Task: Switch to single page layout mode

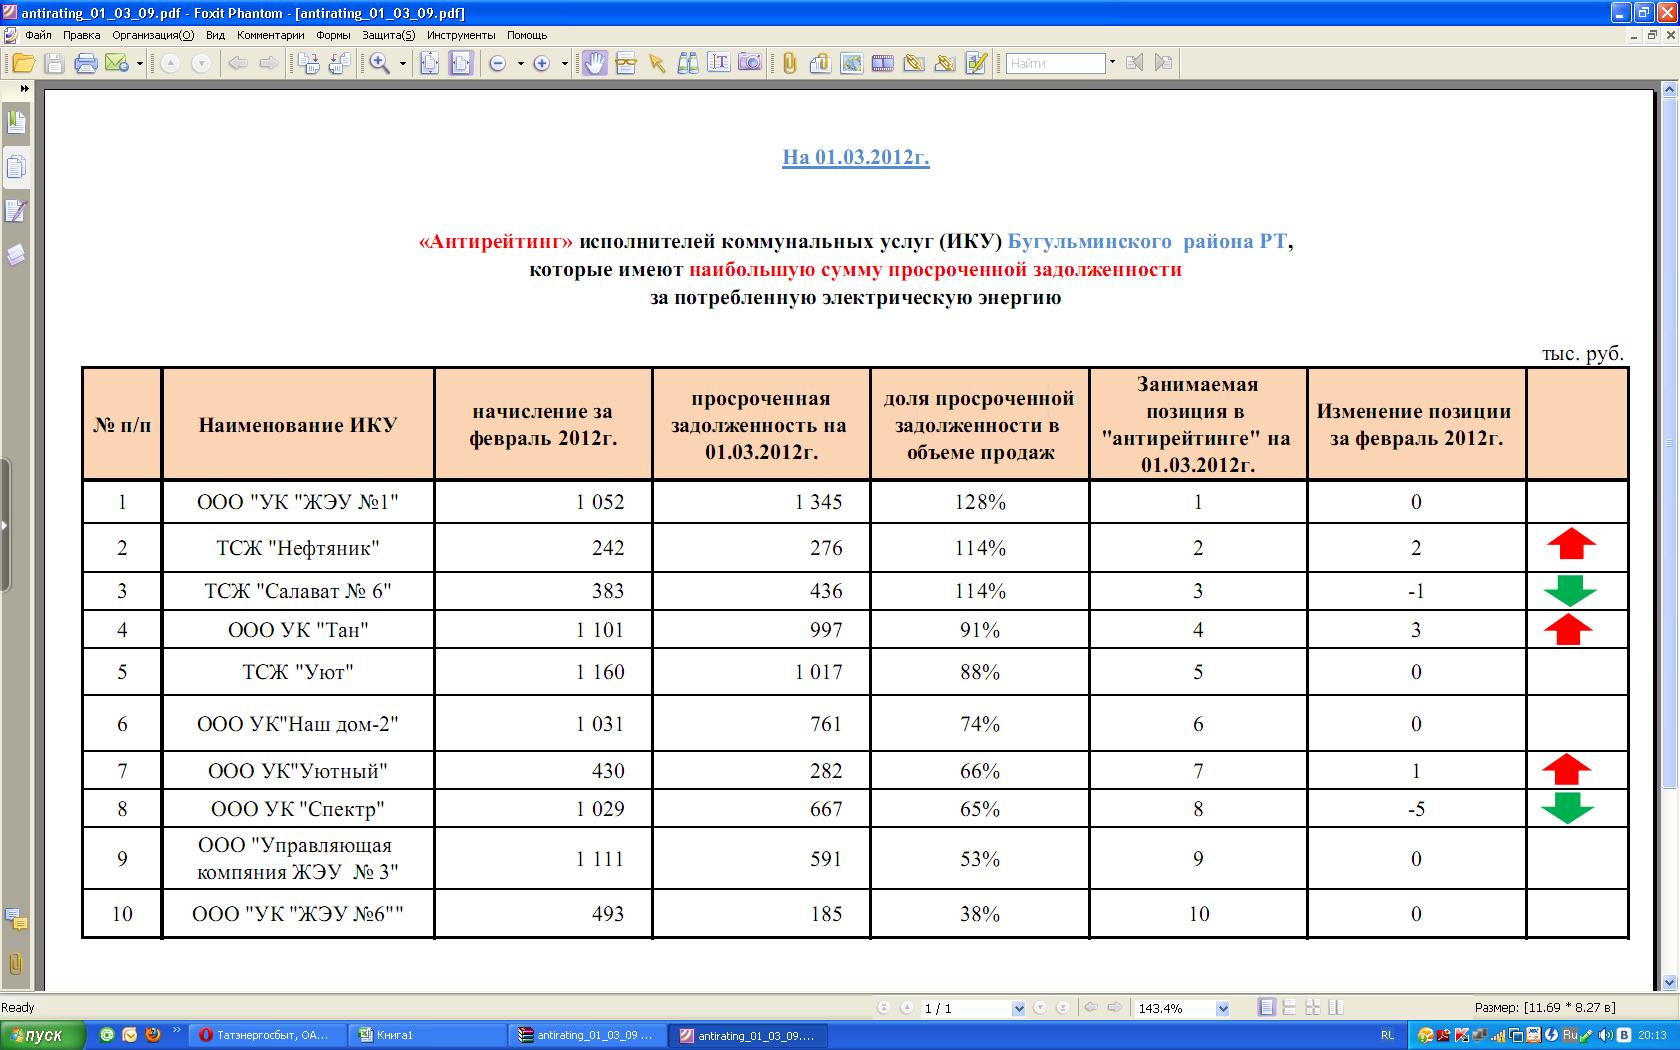Action: [x=1267, y=1008]
